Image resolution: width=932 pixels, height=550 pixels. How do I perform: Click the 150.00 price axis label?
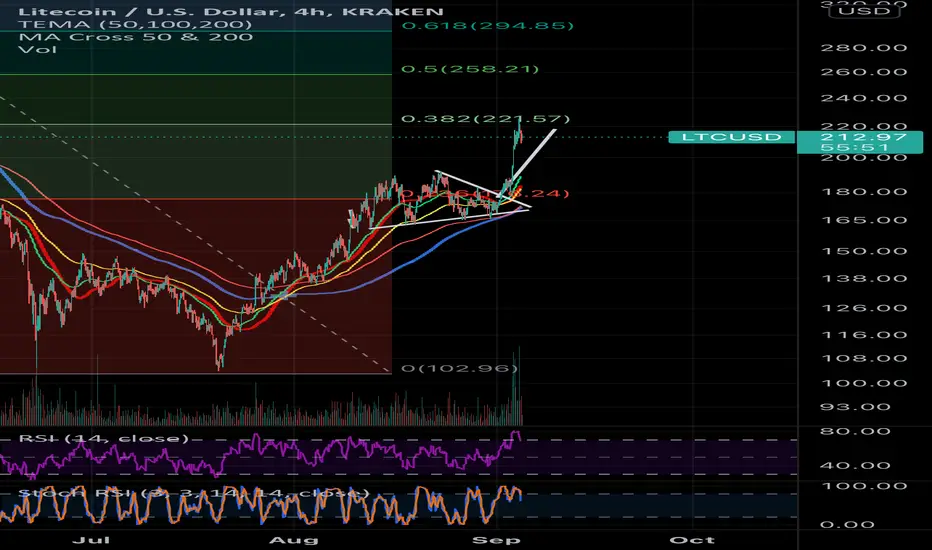coord(864,252)
